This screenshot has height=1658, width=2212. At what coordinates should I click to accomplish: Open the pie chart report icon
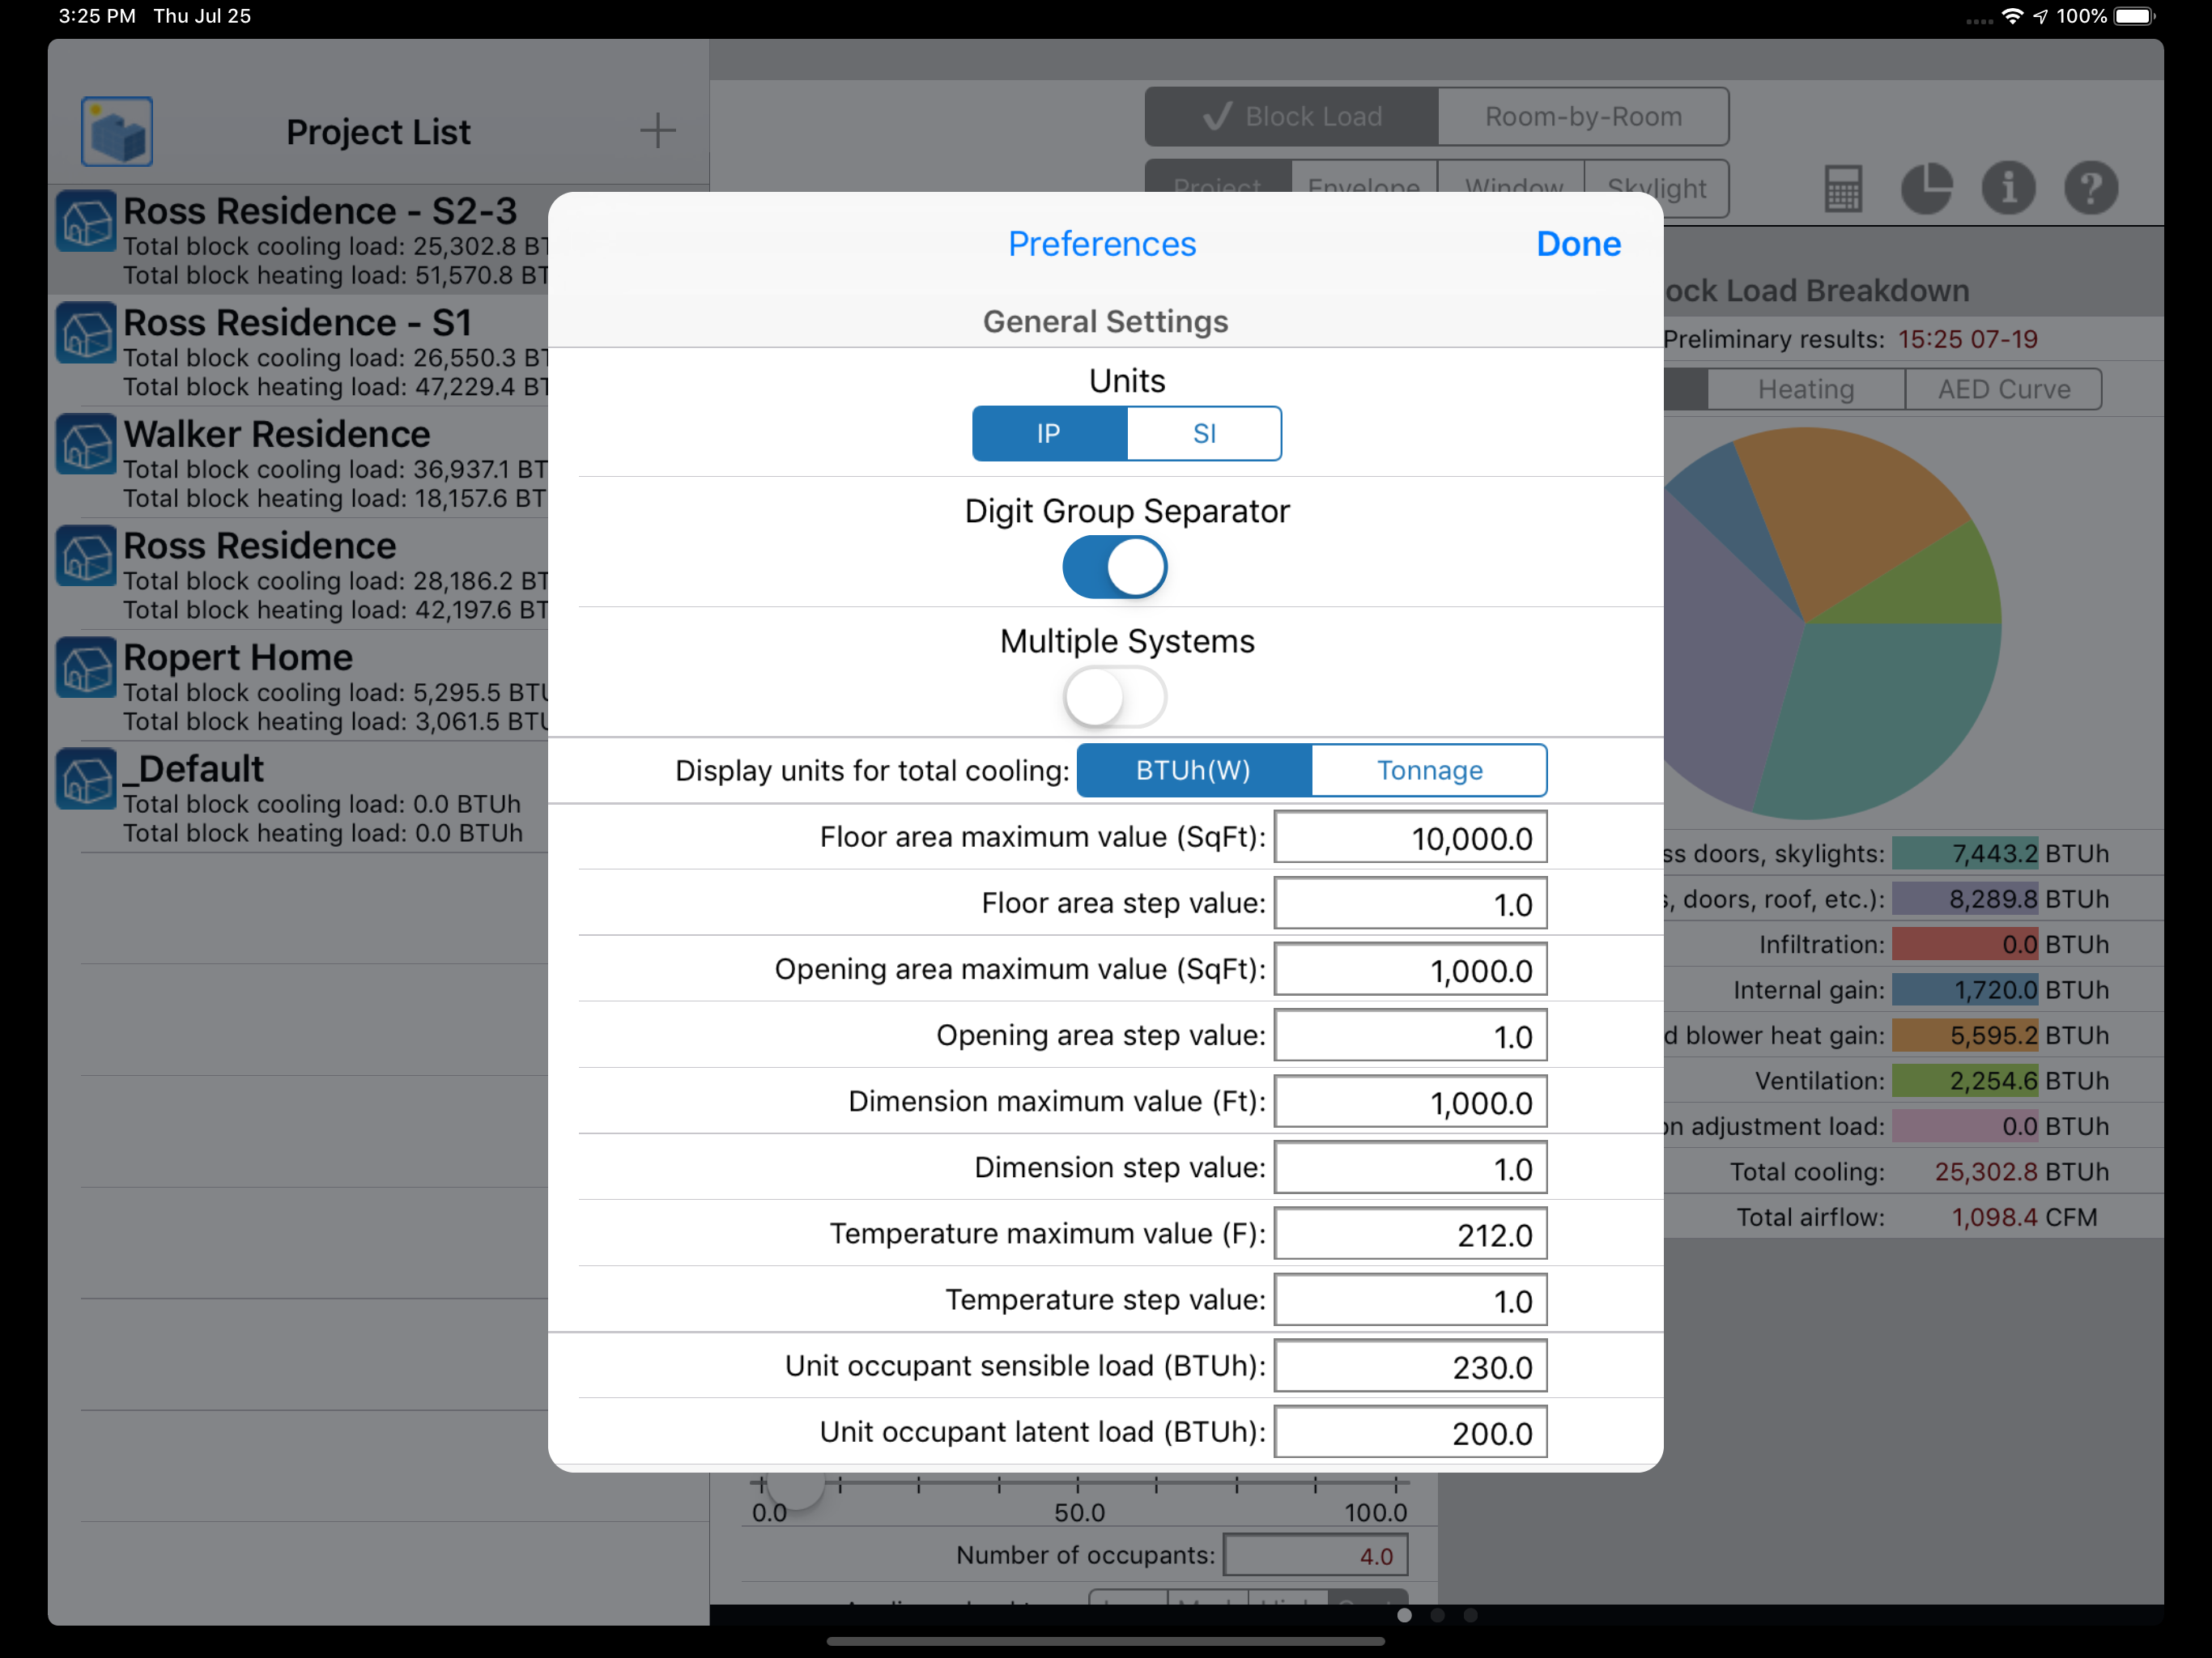point(1926,188)
